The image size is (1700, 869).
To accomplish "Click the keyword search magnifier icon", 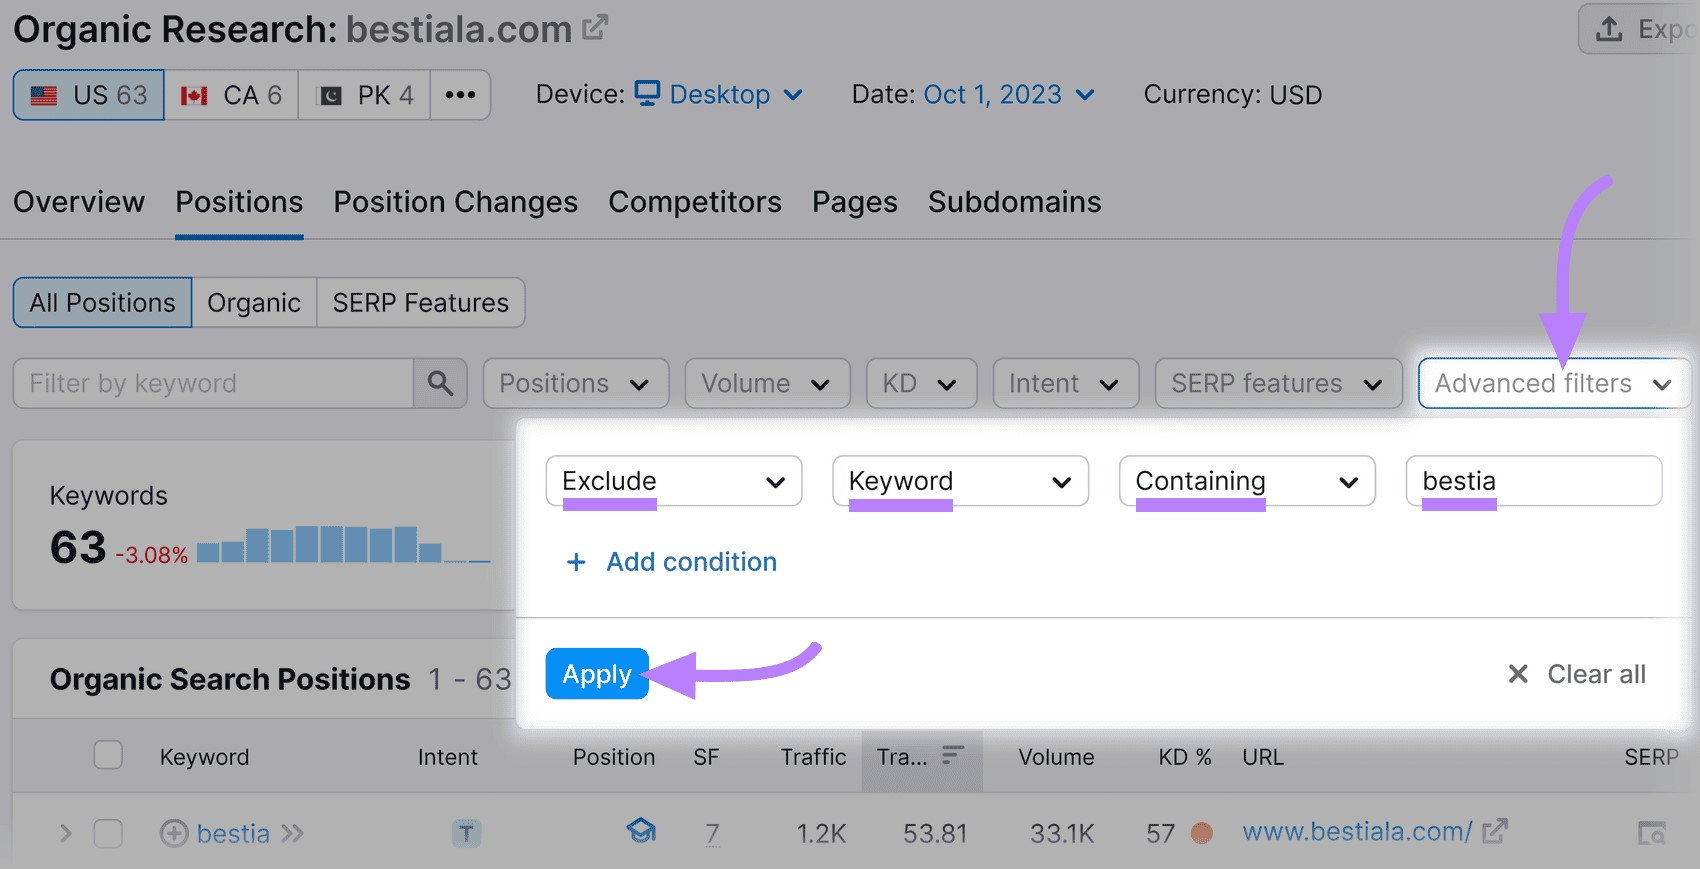I will point(440,383).
